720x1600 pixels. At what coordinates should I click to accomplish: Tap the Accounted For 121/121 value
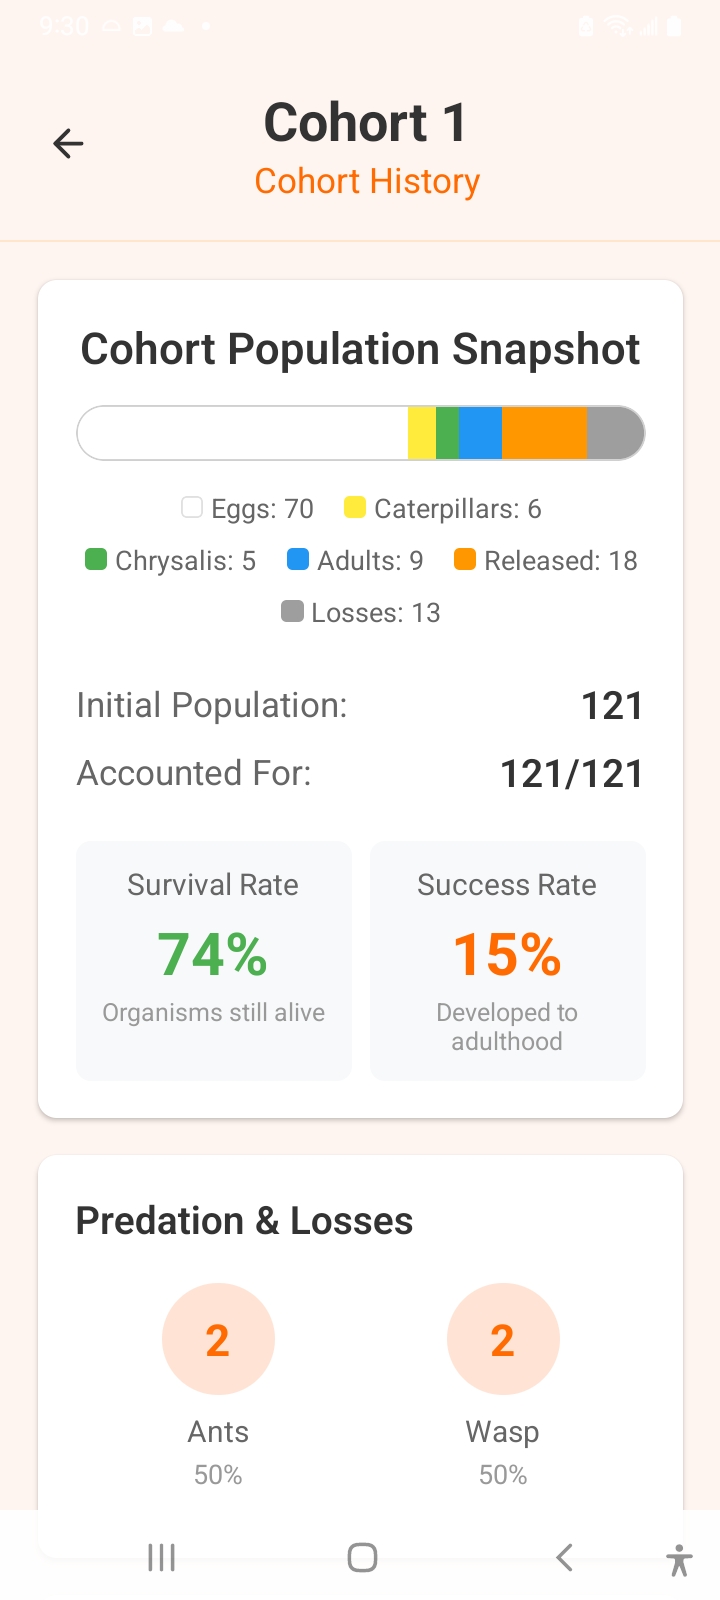(x=571, y=774)
